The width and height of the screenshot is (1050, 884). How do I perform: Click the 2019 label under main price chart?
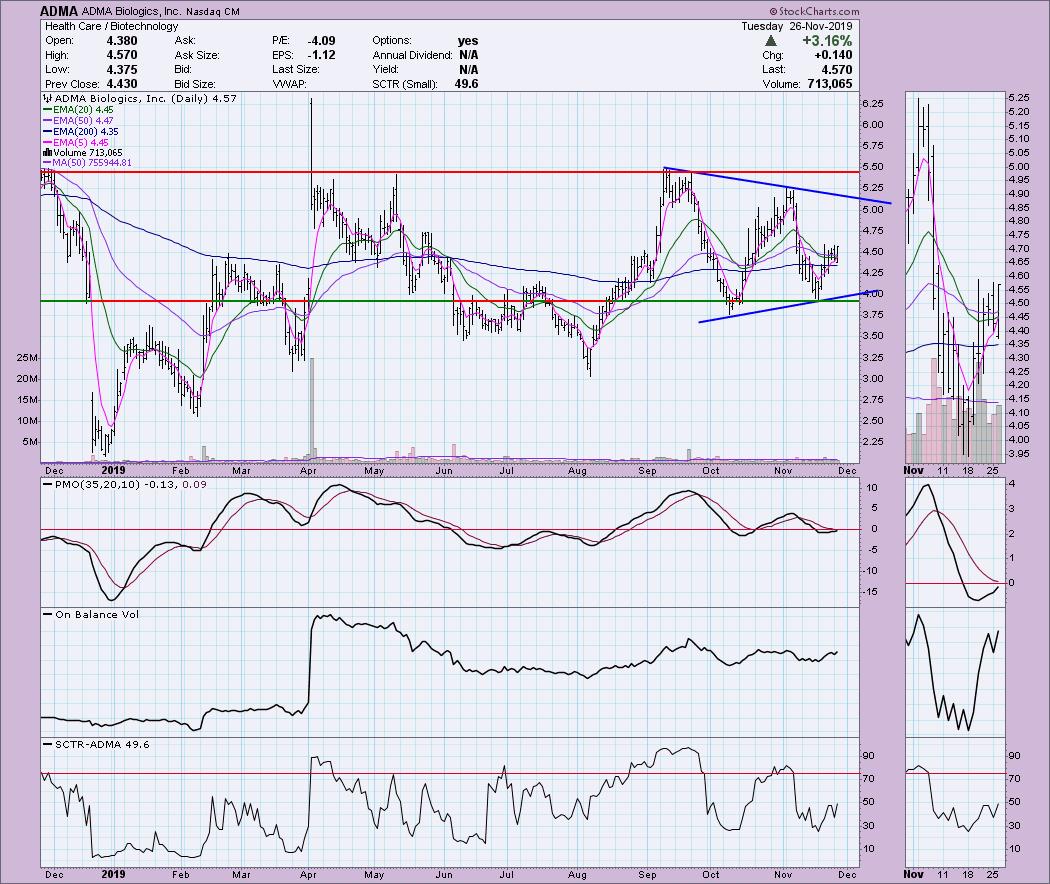pos(113,471)
